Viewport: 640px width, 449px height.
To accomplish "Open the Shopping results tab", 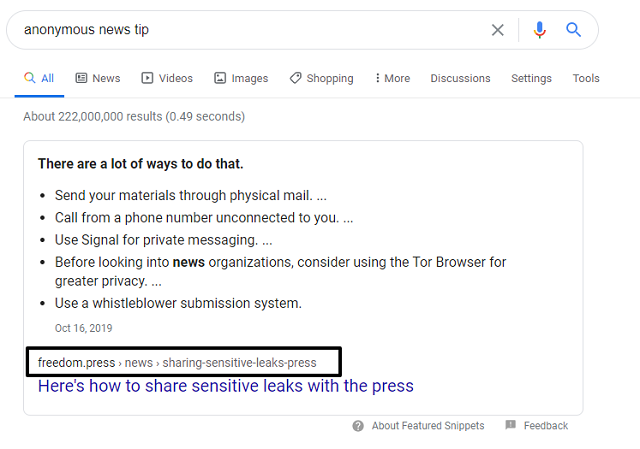I will [x=329, y=78].
